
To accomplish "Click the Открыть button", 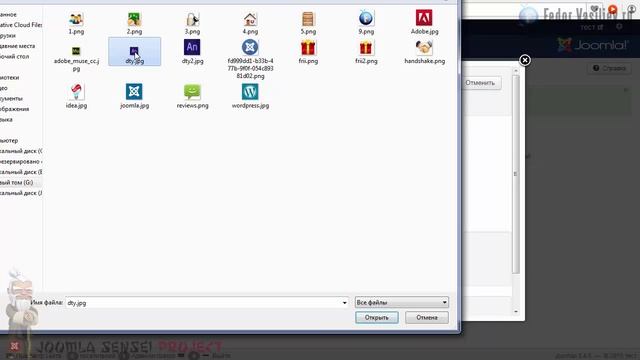I will (x=377, y=318).
